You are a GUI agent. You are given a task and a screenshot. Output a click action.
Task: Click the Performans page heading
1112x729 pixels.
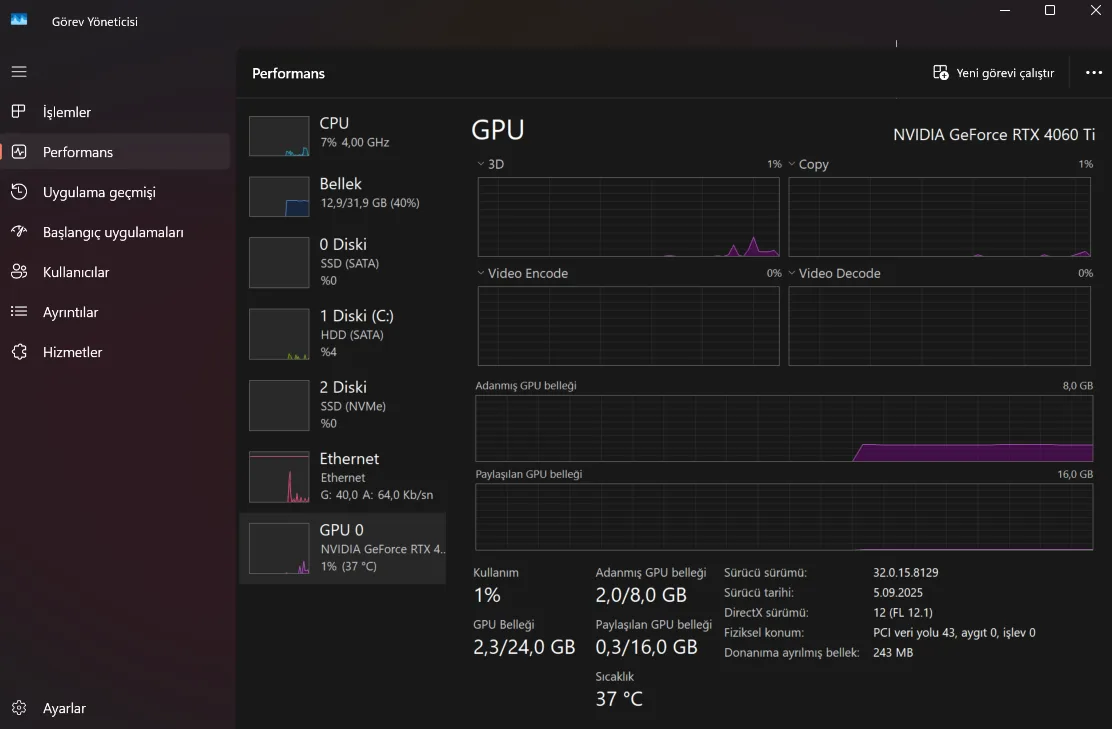(289, 73)
